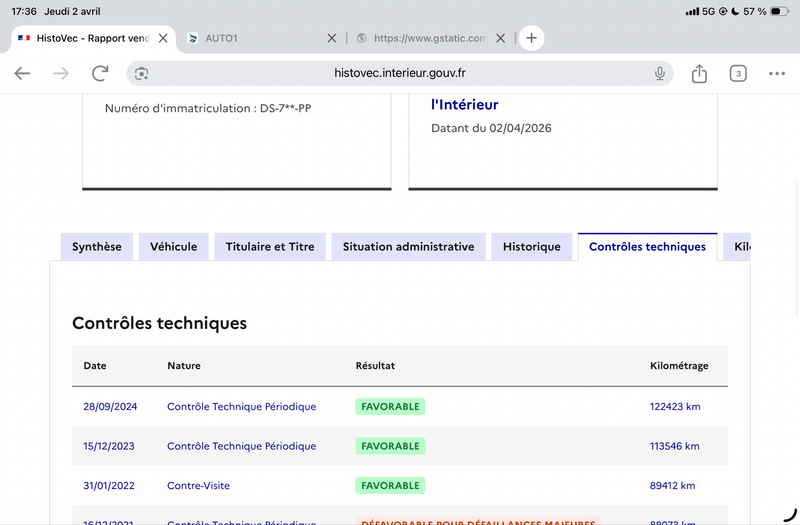Reload the HistoVec page
800x525 pixels.
point(100,74)
